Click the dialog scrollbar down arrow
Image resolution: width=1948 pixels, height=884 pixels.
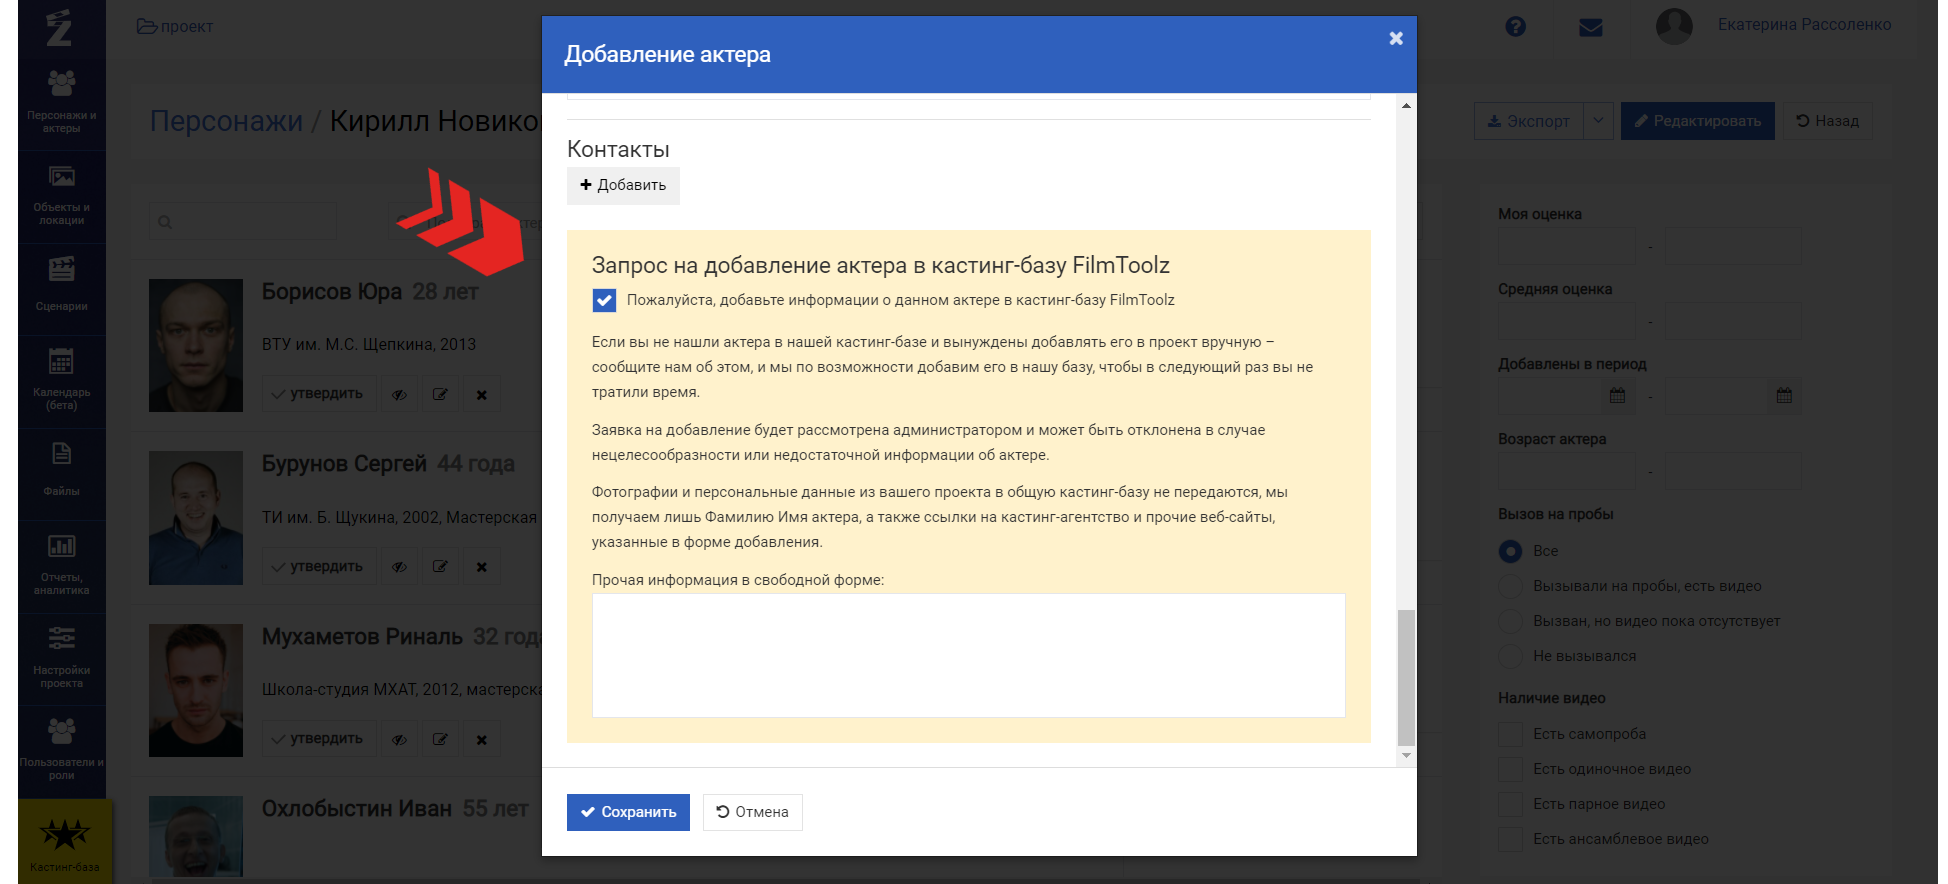pyautogui.click(x=1406, y=755)
